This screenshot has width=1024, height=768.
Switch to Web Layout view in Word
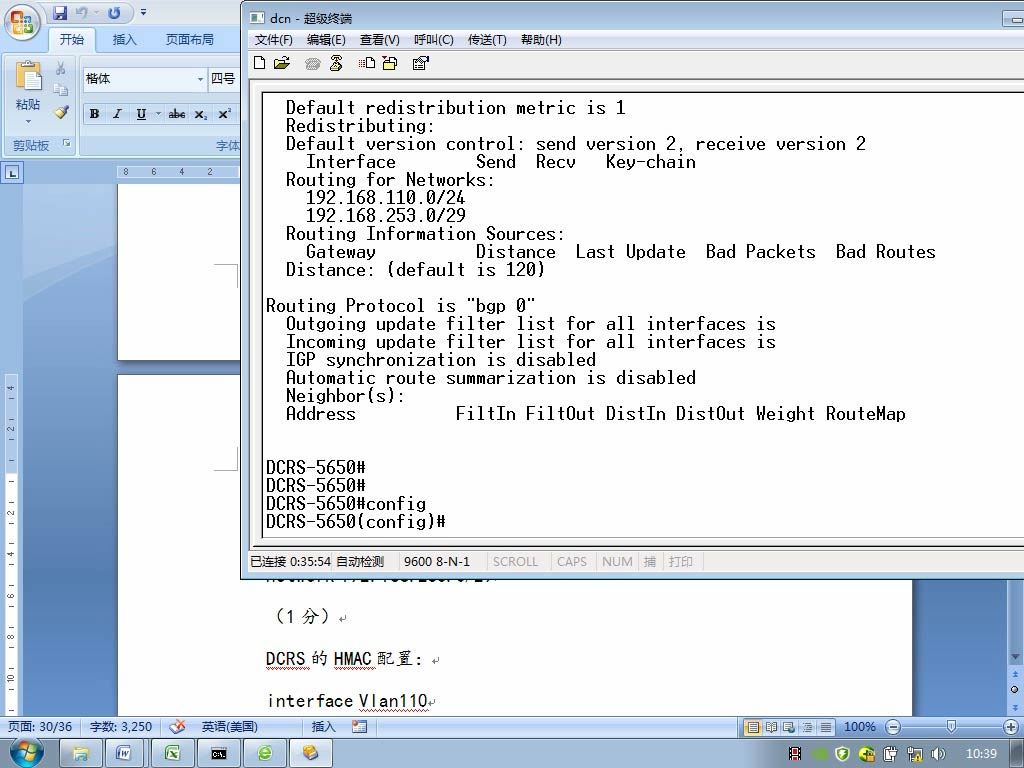click(x=789, y=727)
